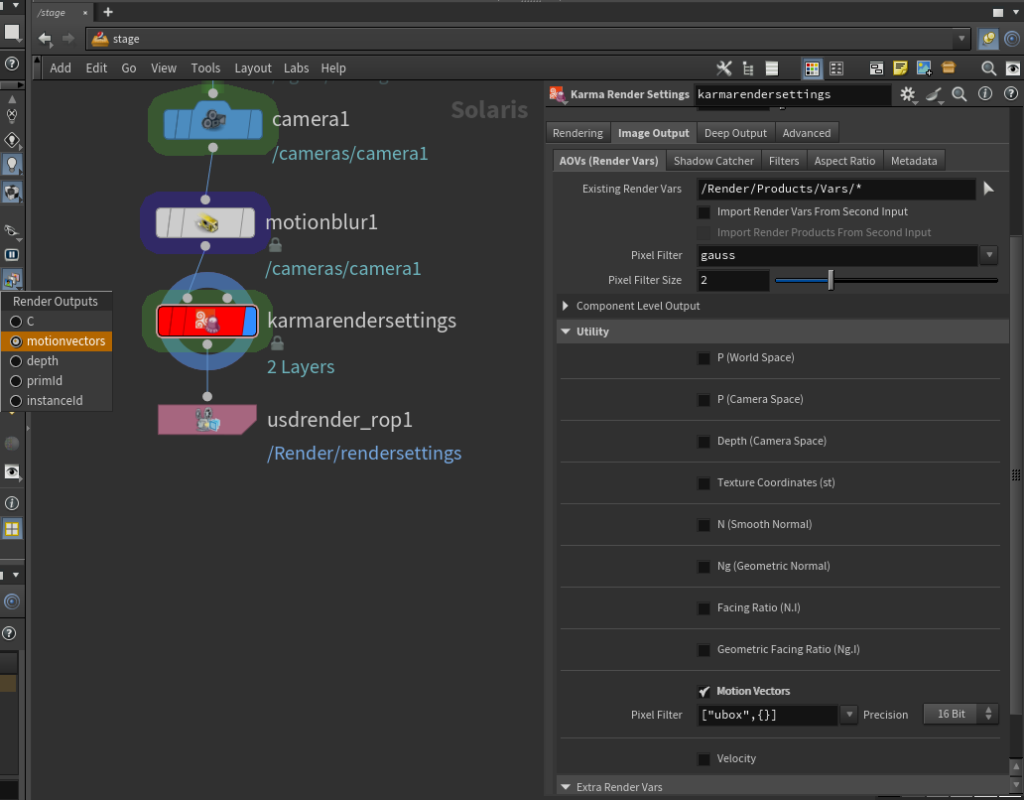Click the Existing Render Vars input field
The image size is (1024, 800).
click(835, 189)
